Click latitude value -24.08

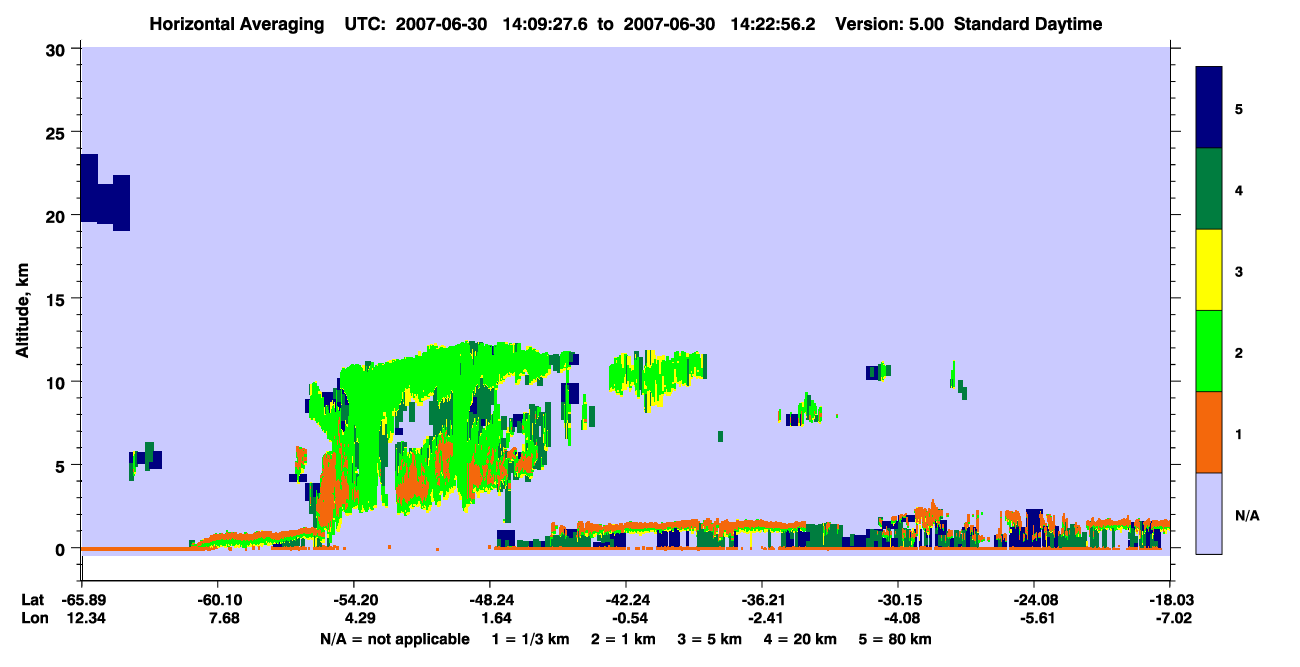click(1034, 600)
